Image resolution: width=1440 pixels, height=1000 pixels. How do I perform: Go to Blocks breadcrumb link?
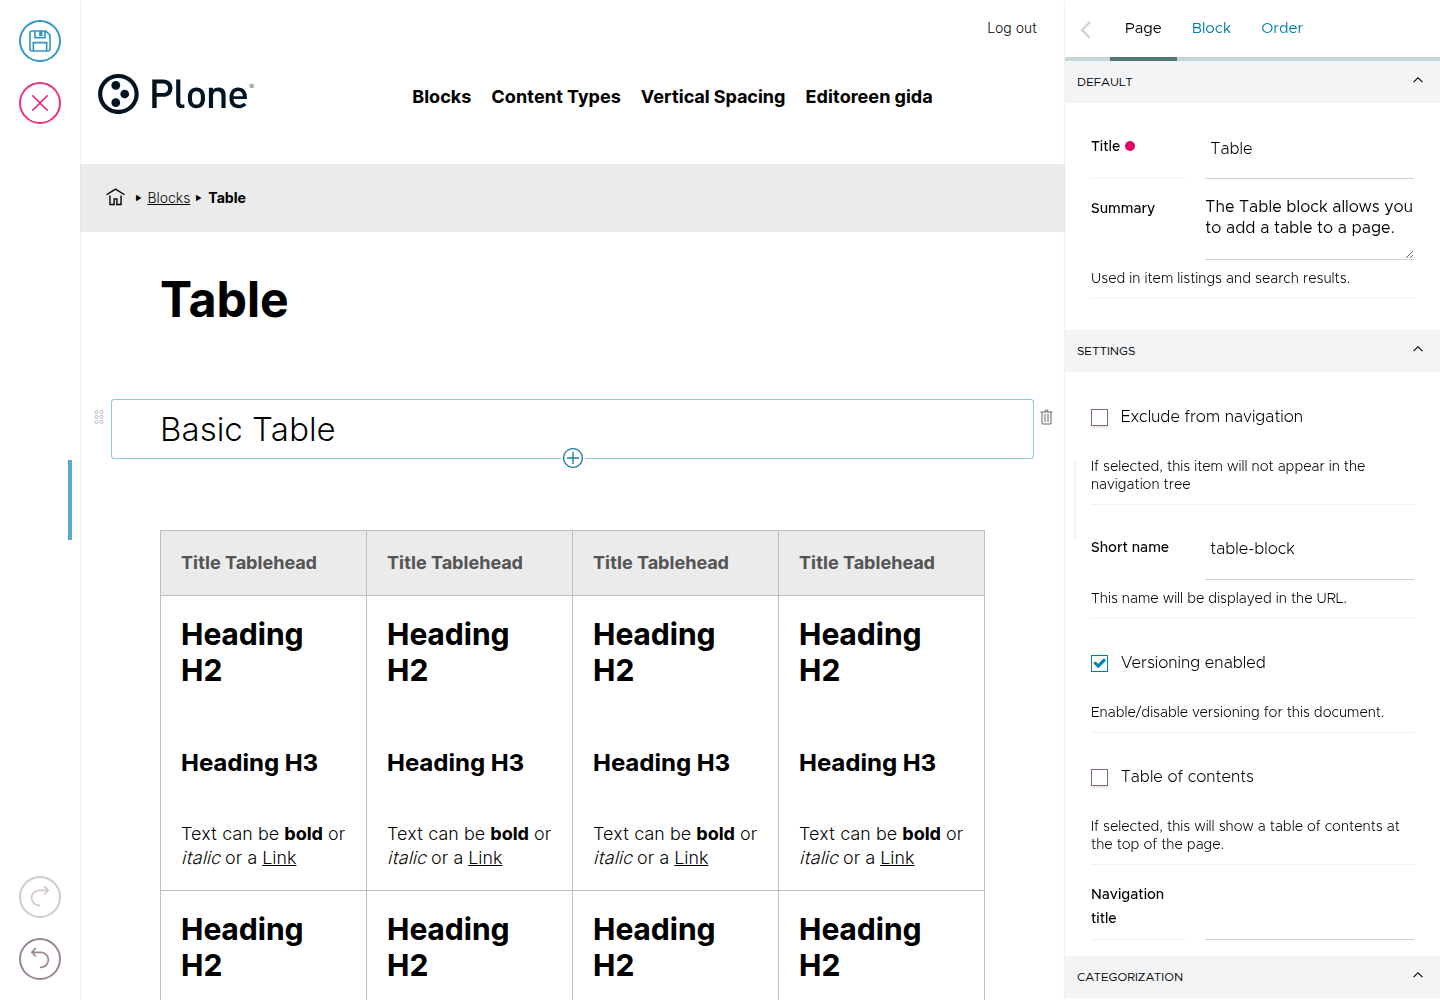point(169,198)
